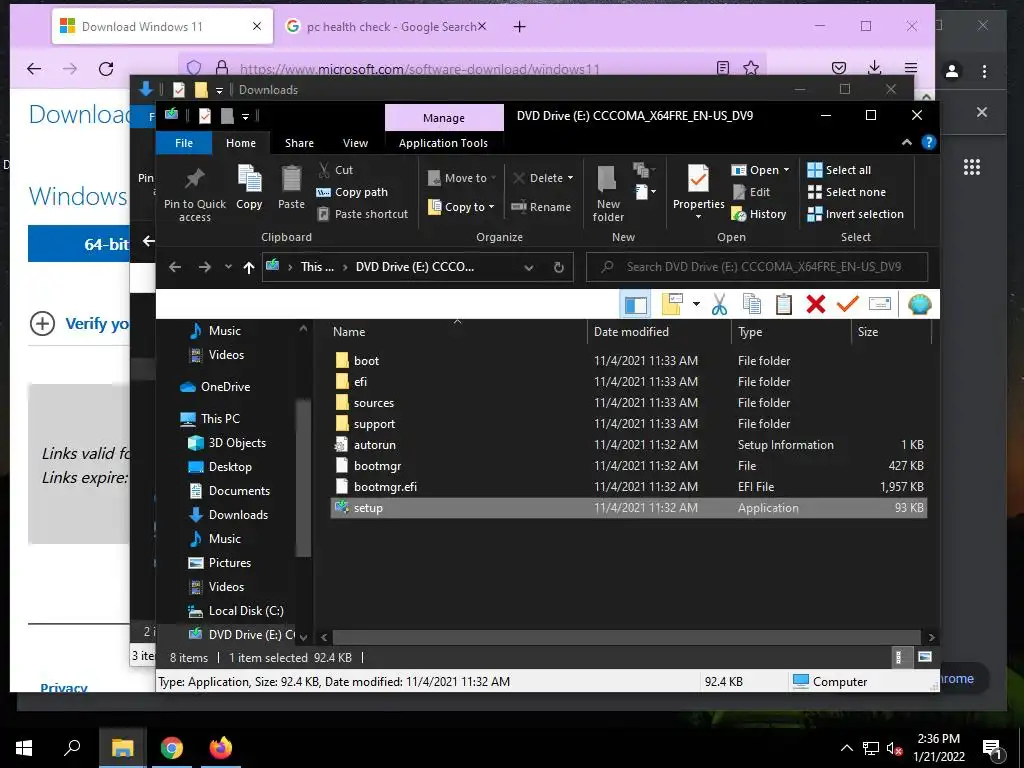This screenshot has height=768, width=1024.
Task: Create a New folder from ribbon
Action: [608, 194]
